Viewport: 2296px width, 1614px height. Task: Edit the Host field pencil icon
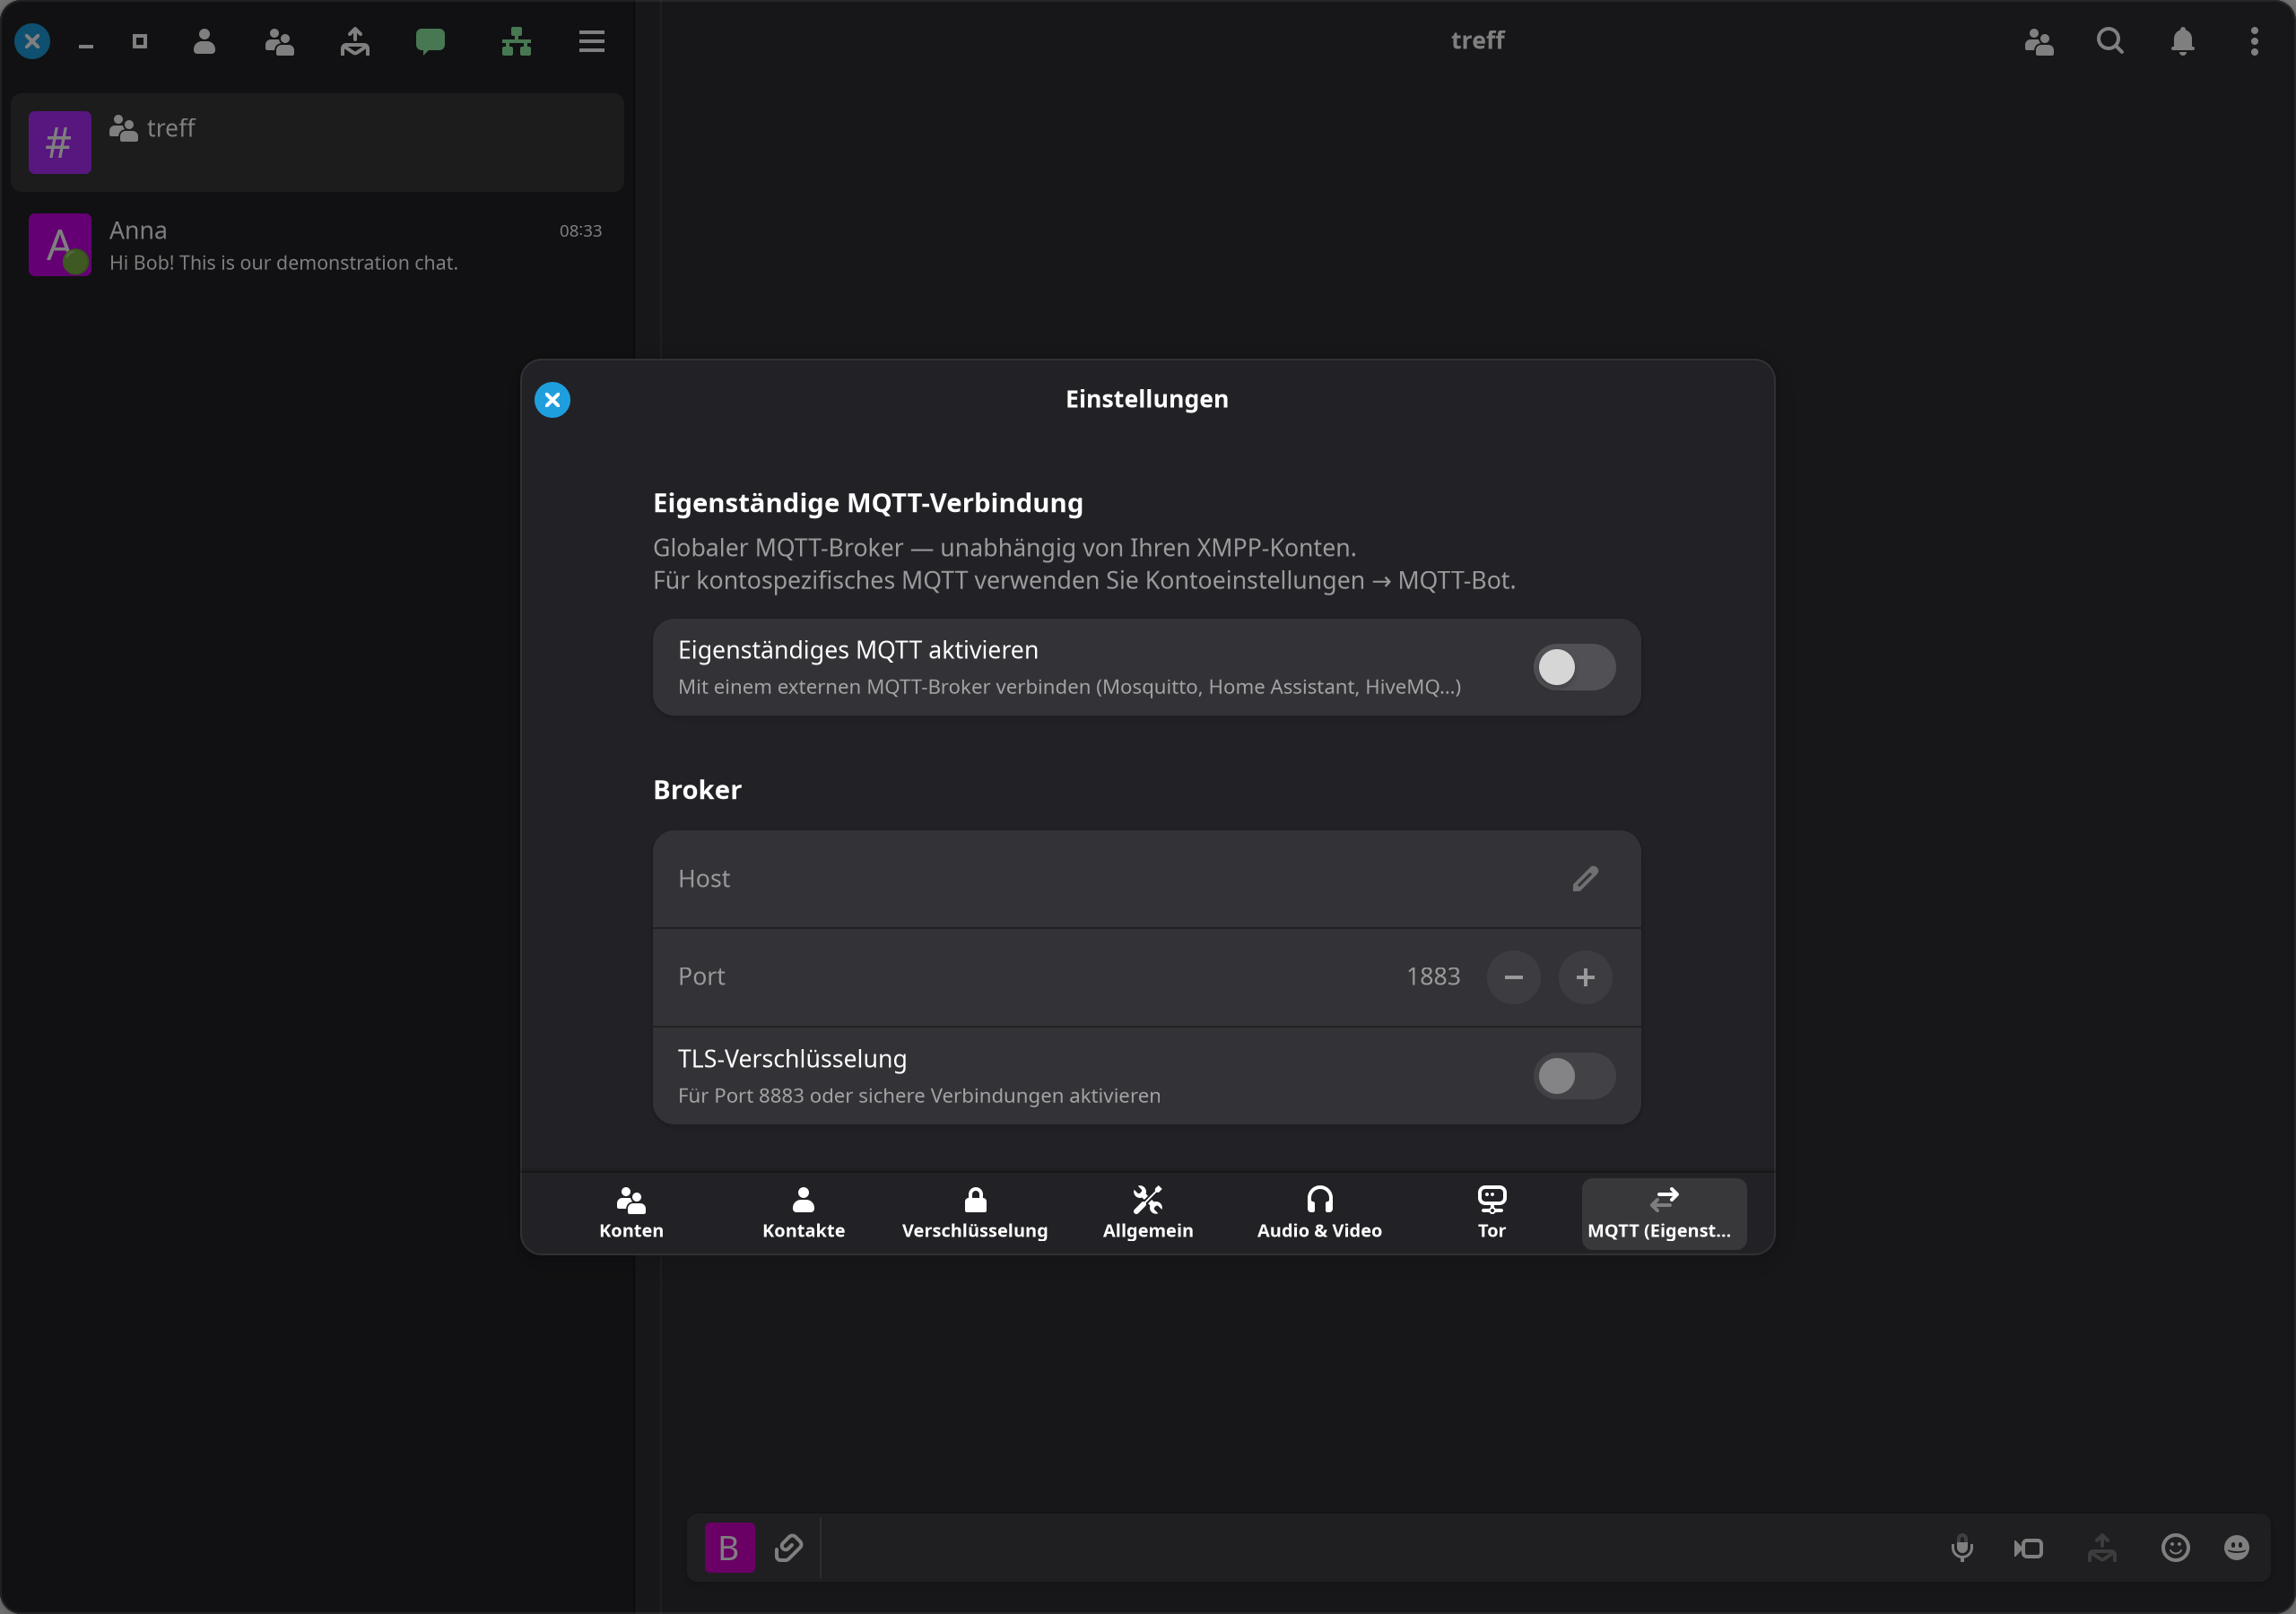pos(1585,878)
